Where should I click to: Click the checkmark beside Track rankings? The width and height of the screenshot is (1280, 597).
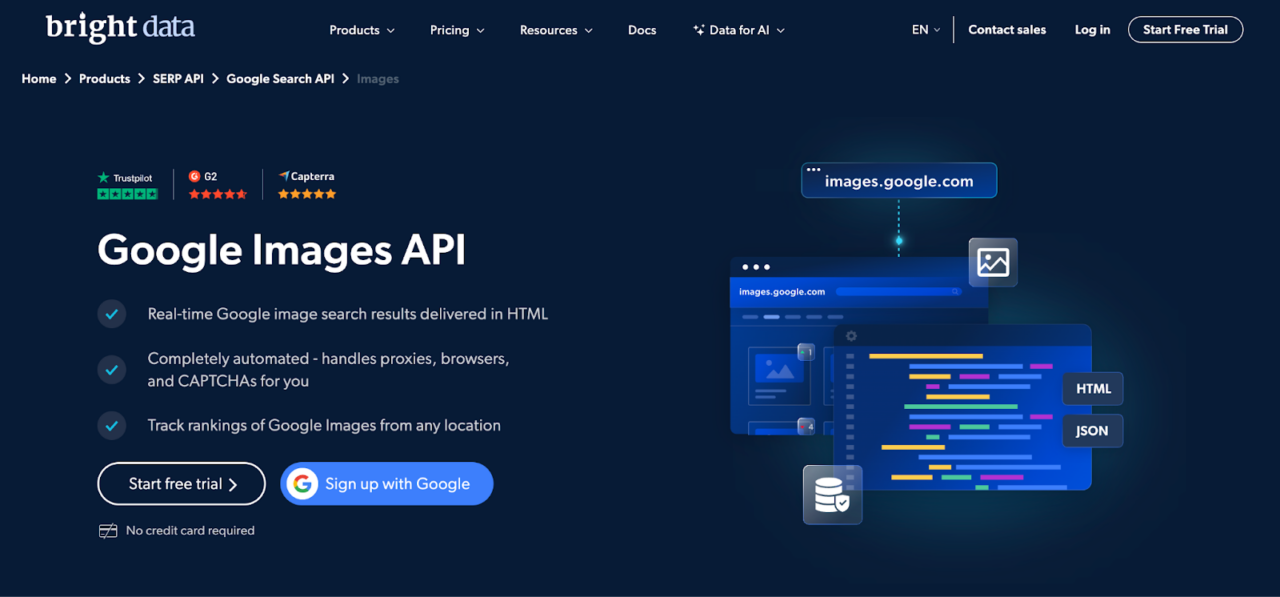click(112, 425)
